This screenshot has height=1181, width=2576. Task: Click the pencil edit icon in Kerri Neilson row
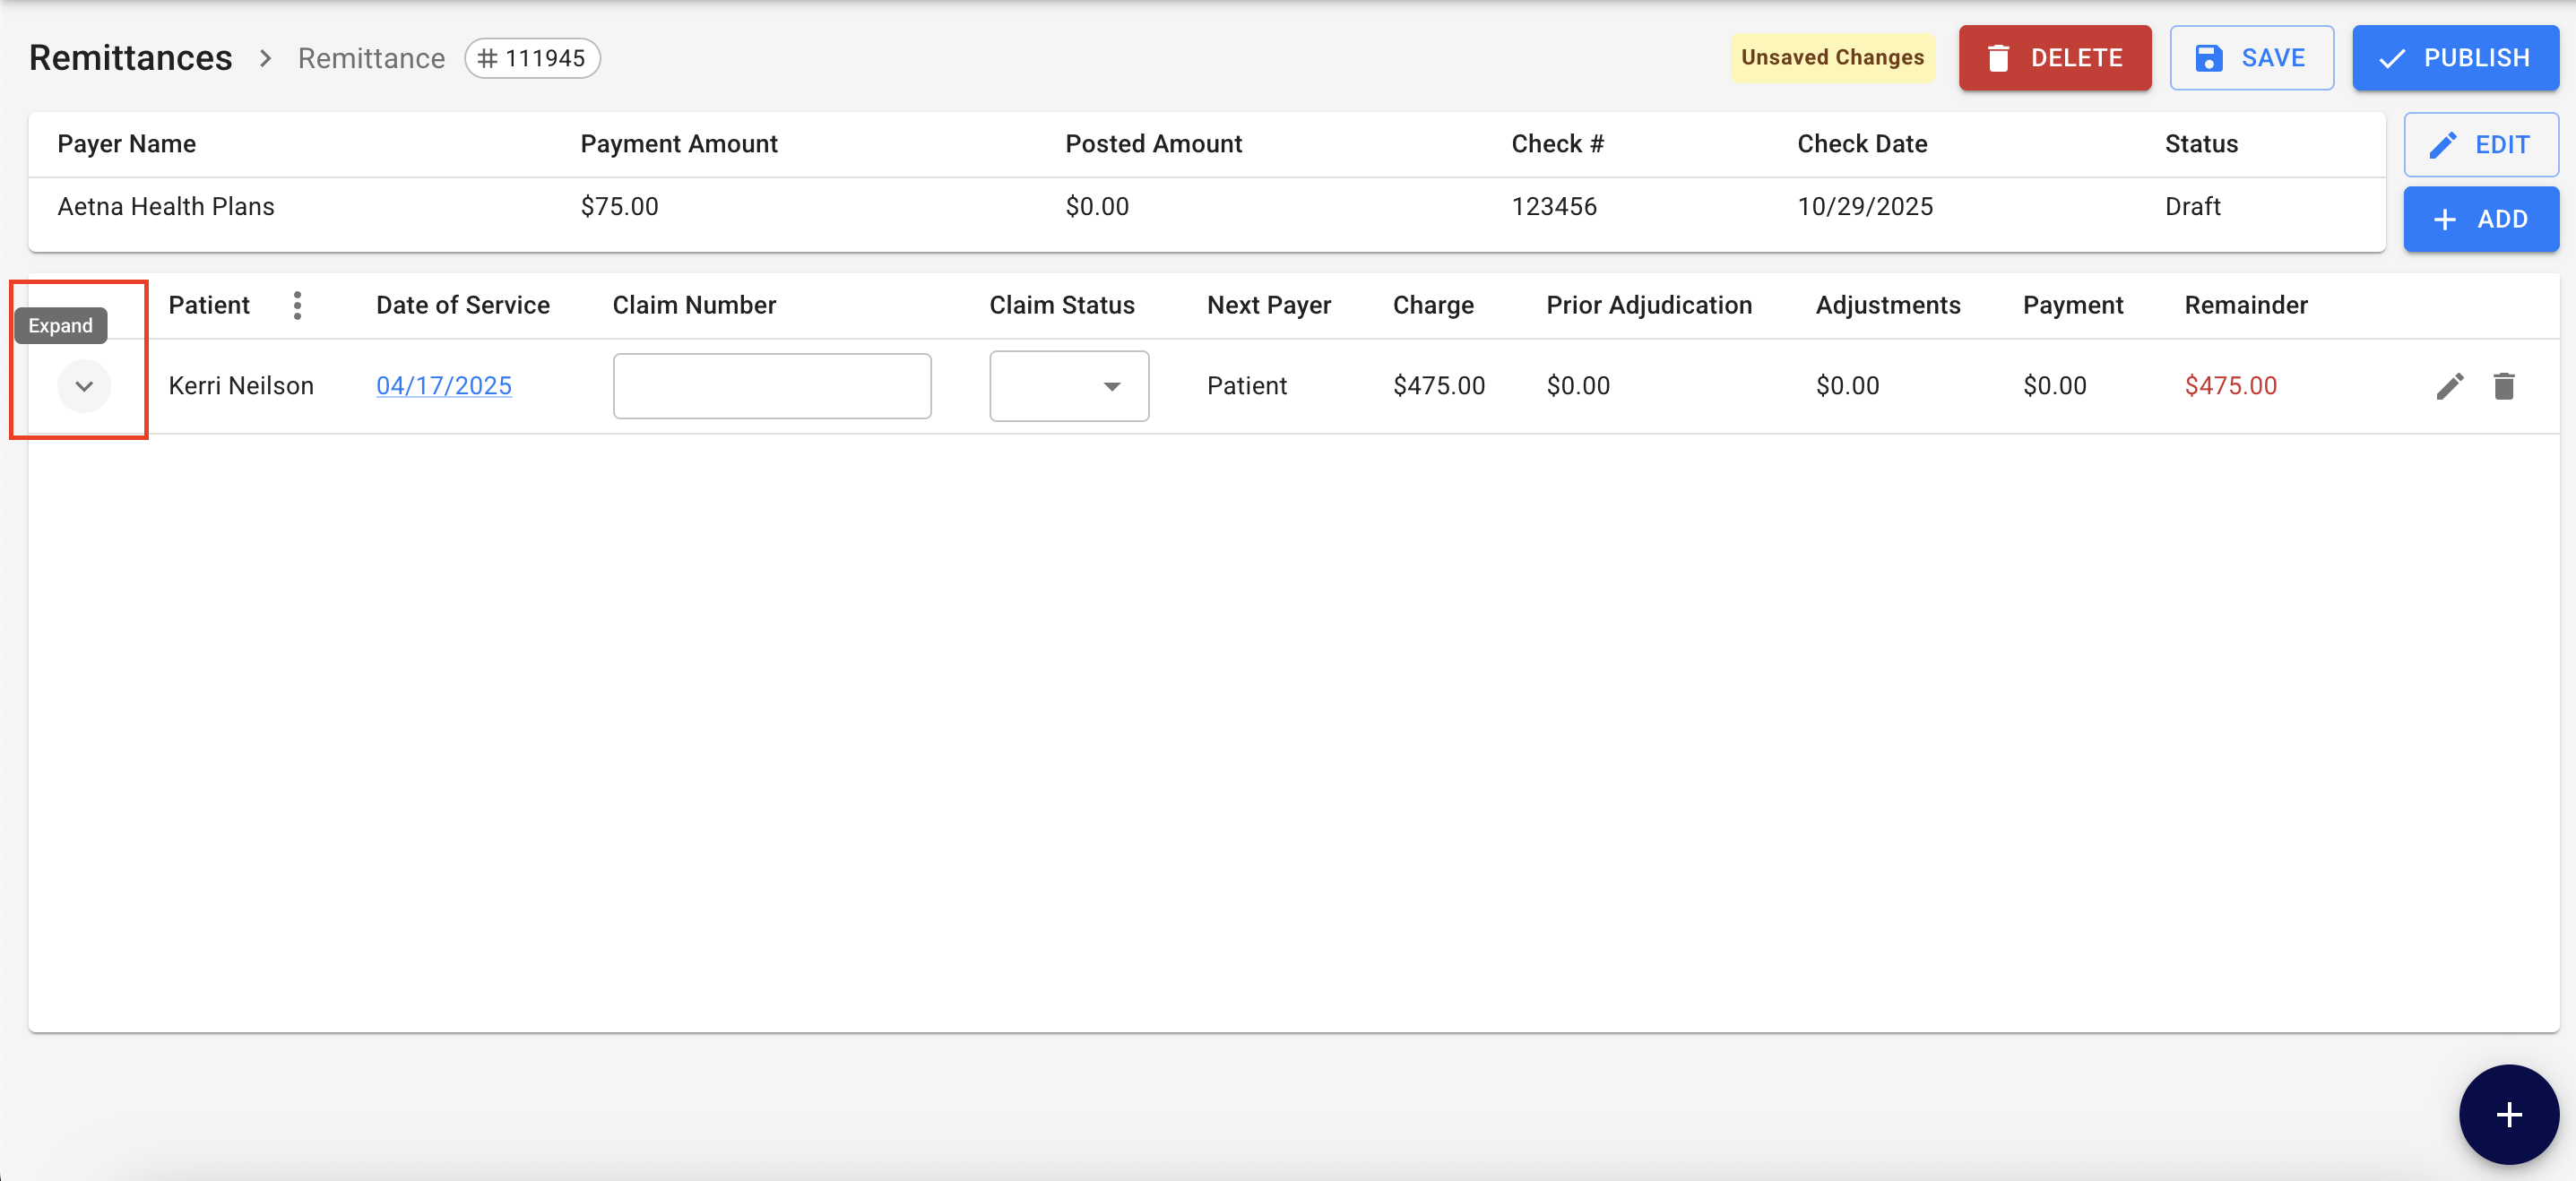pyautogui.click(x=2449, y=386)
